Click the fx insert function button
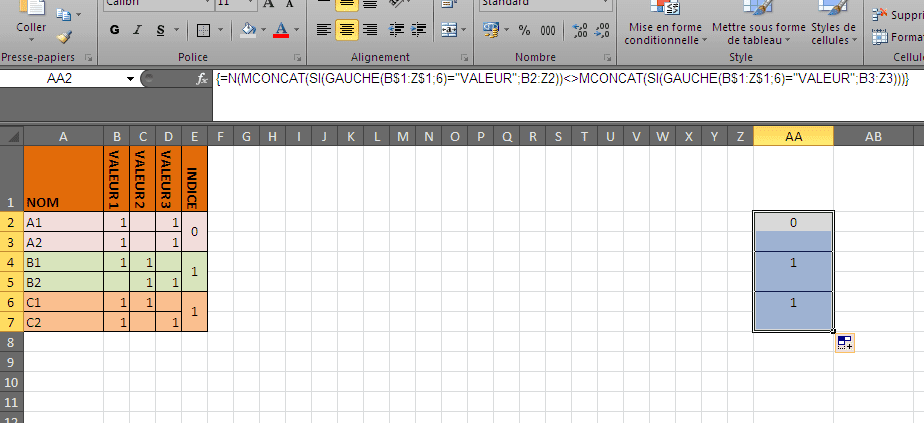 point(202,78)
